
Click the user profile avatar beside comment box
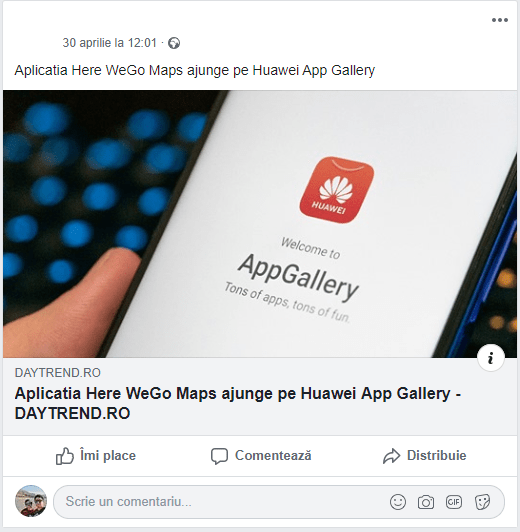click(31, 501)
